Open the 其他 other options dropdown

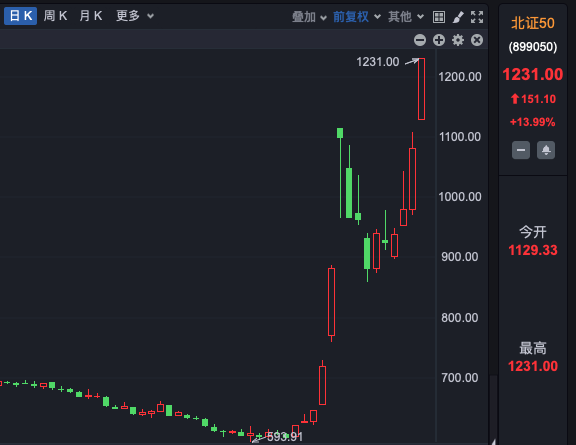(406, 17)
